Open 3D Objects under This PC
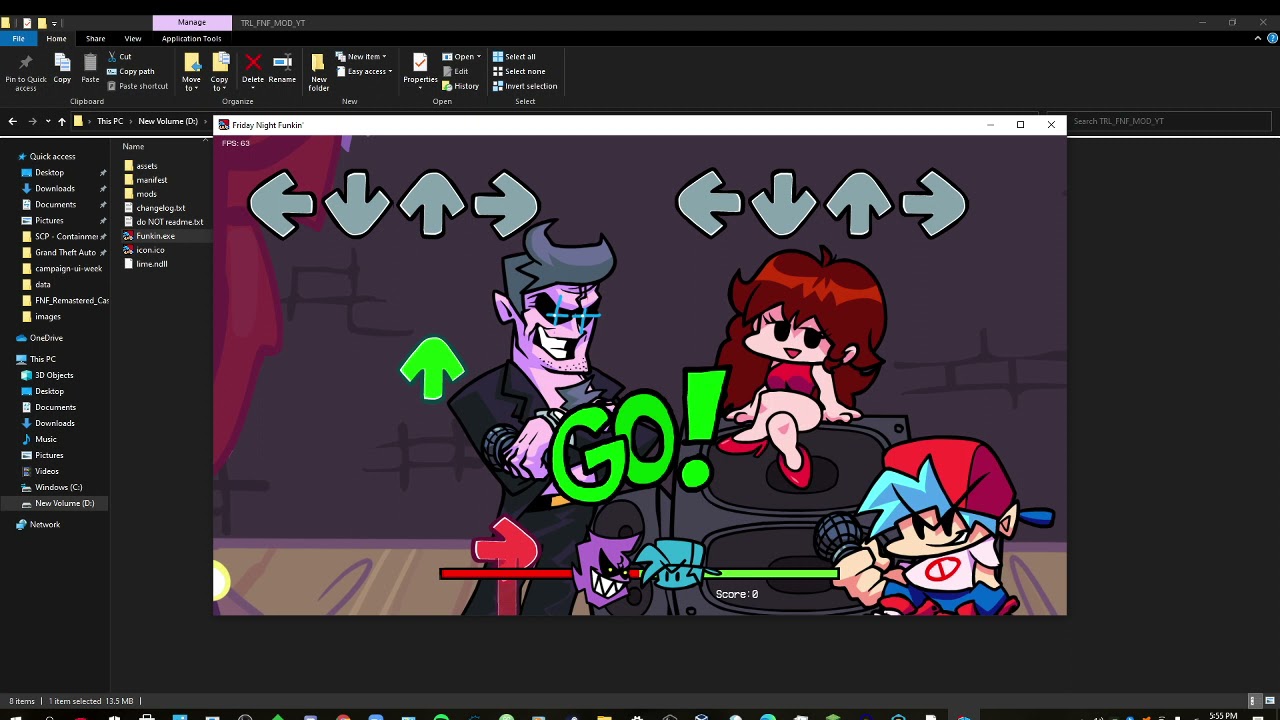1280x720 pixels. [x=54, y=375]
